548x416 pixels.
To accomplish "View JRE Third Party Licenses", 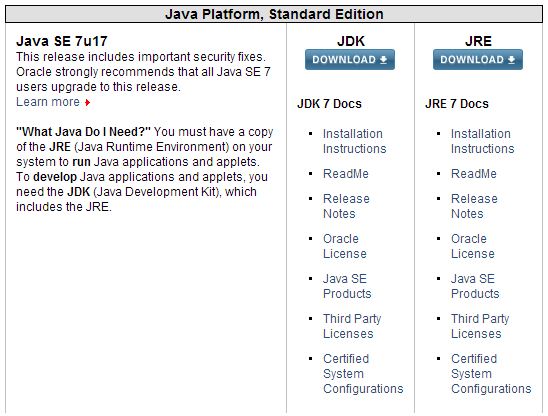I will pos(480,326).
